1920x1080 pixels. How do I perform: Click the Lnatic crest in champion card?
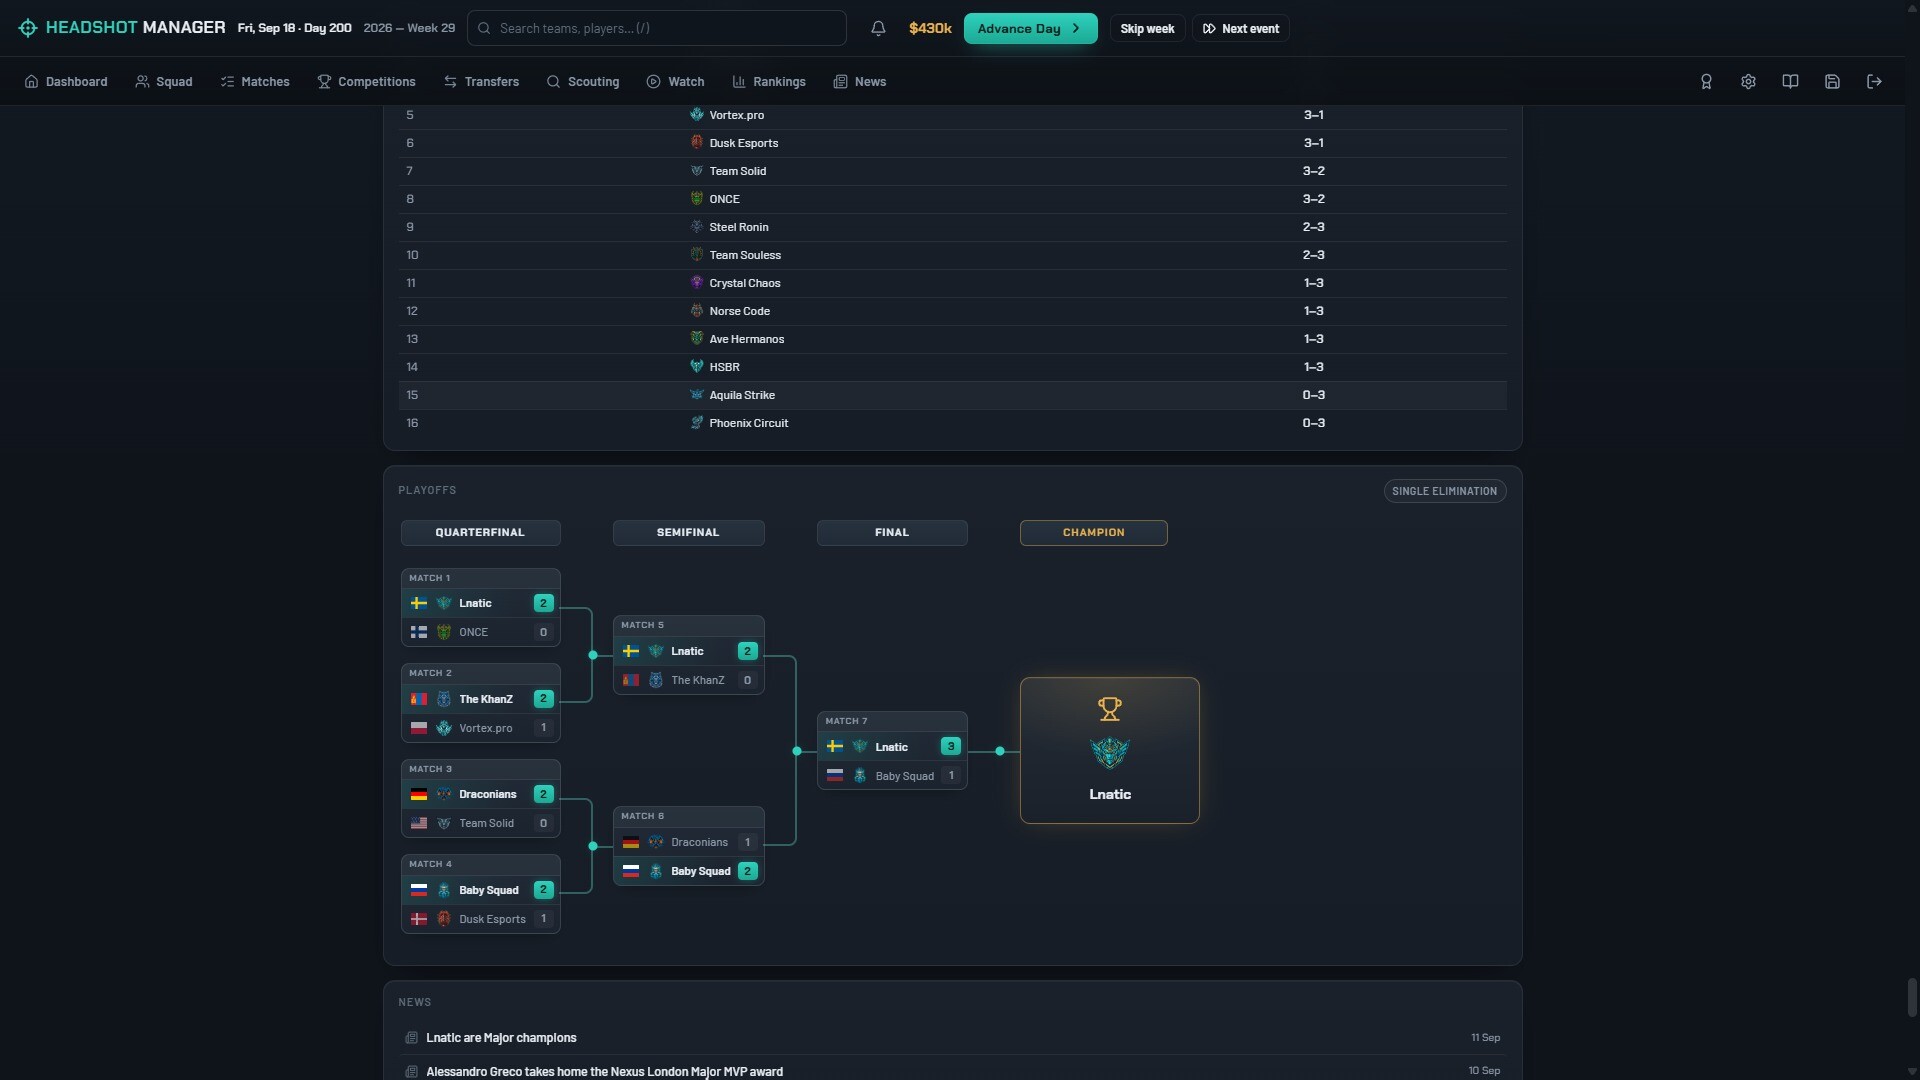click(1109, 752)
